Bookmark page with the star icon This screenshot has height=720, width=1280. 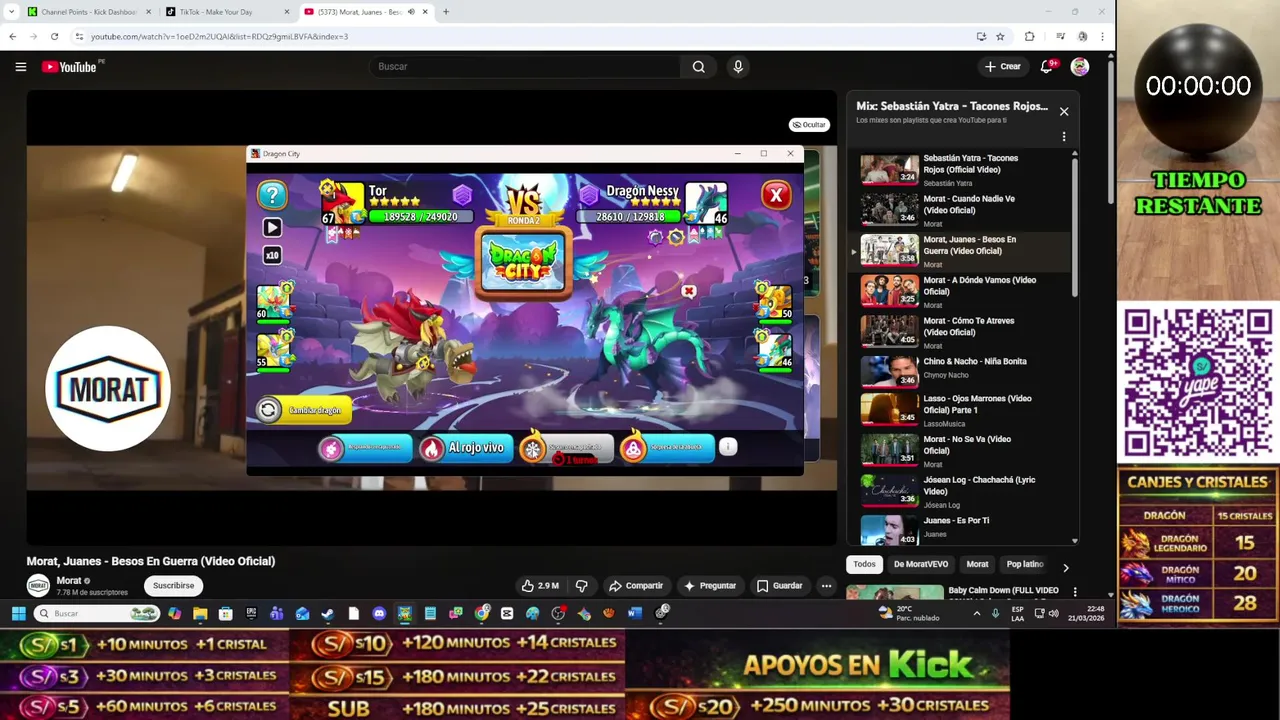pyautogui.click(x=1000, y=36)
